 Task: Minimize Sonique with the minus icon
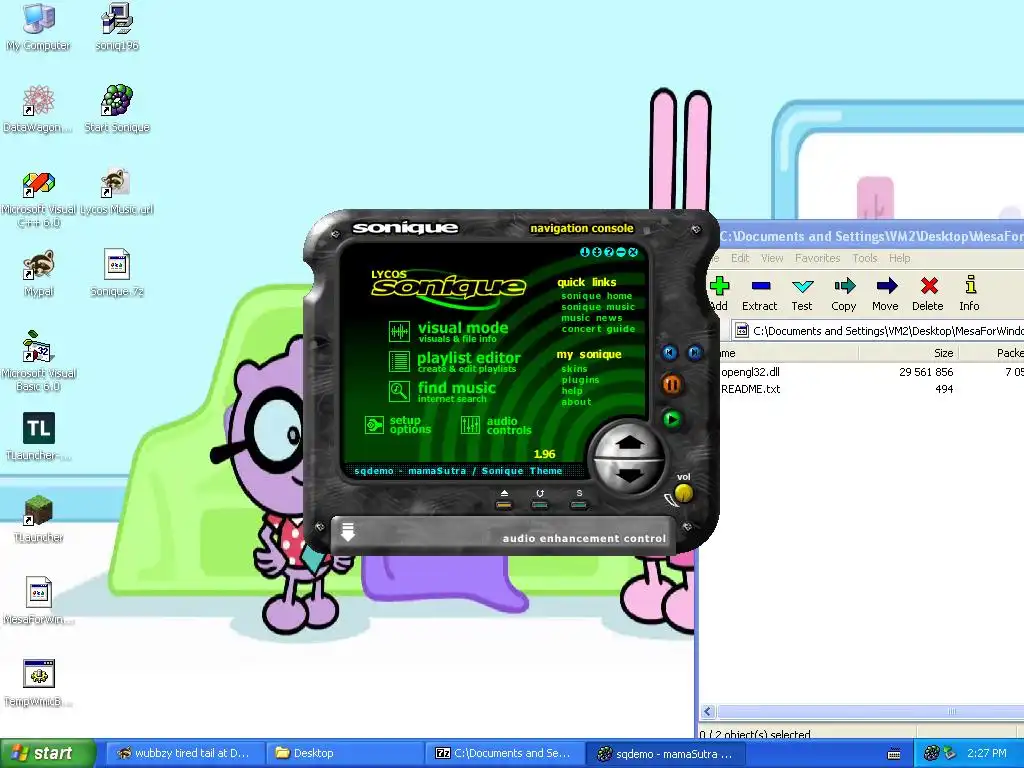click(x=621, y=252)
